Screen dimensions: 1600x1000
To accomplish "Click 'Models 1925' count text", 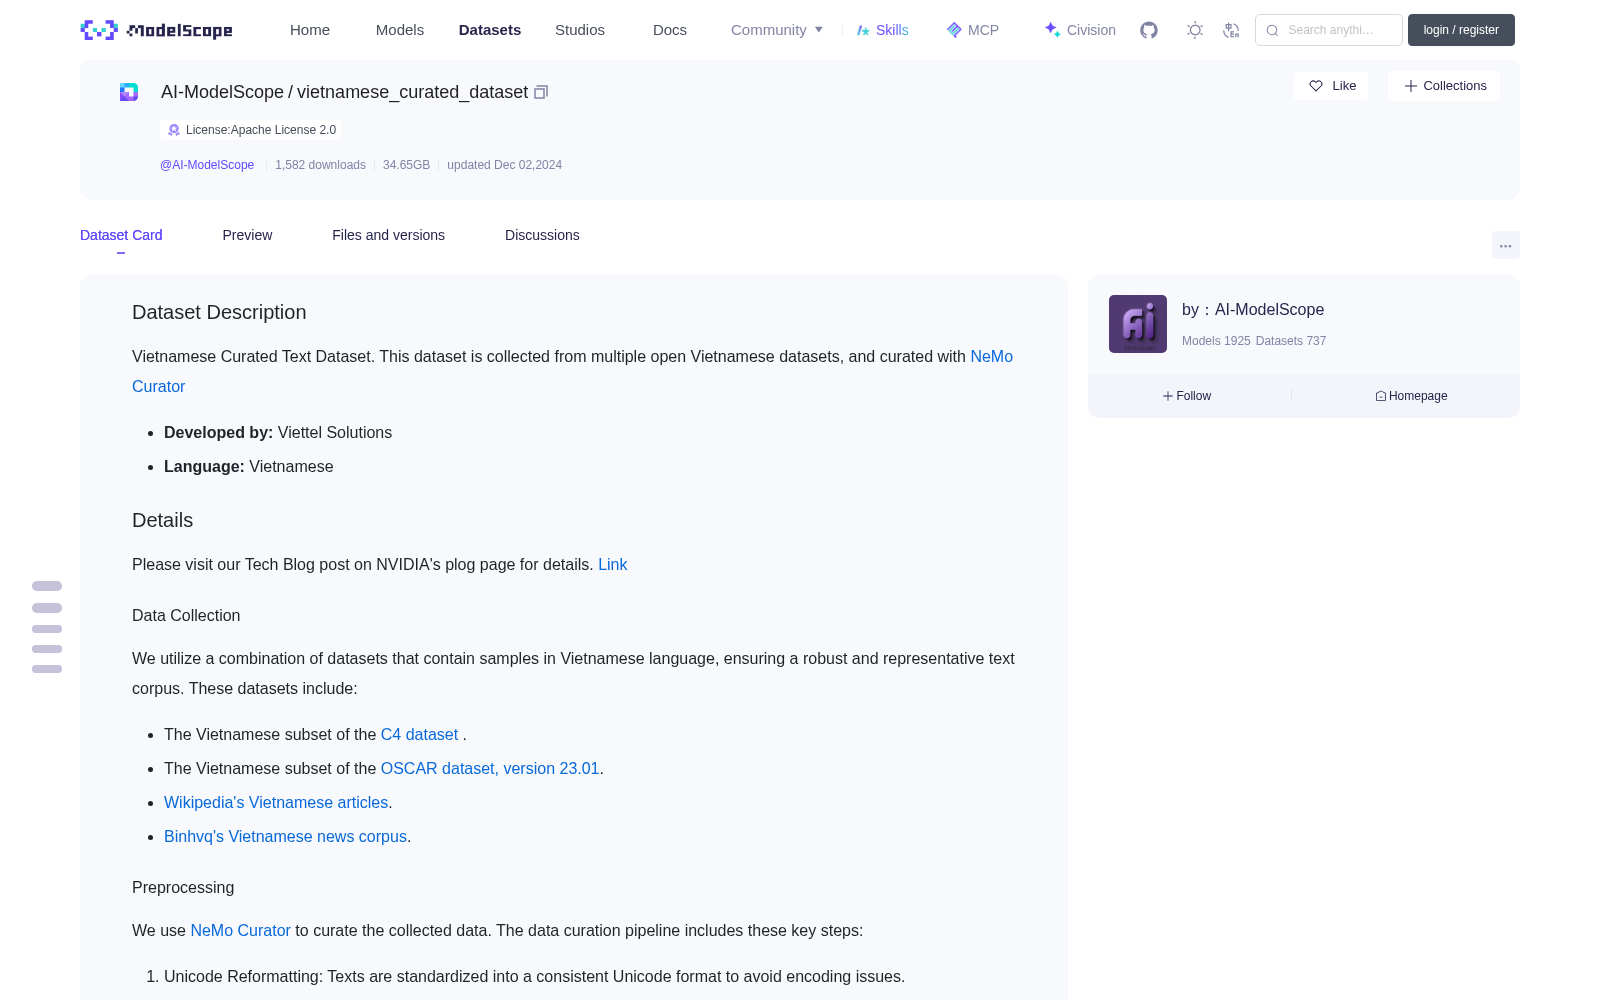I will pyautogui.click(x=1216, y=341).
